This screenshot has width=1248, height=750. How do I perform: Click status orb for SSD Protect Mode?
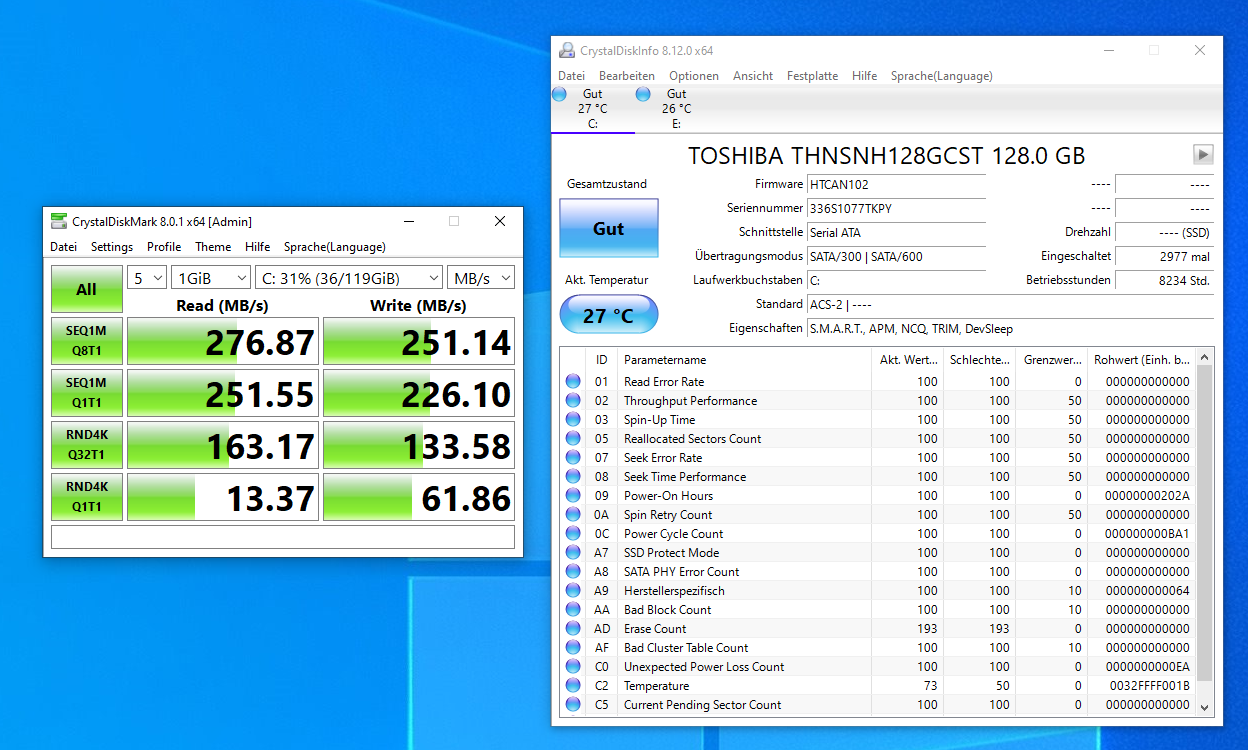tap(573, 552)
